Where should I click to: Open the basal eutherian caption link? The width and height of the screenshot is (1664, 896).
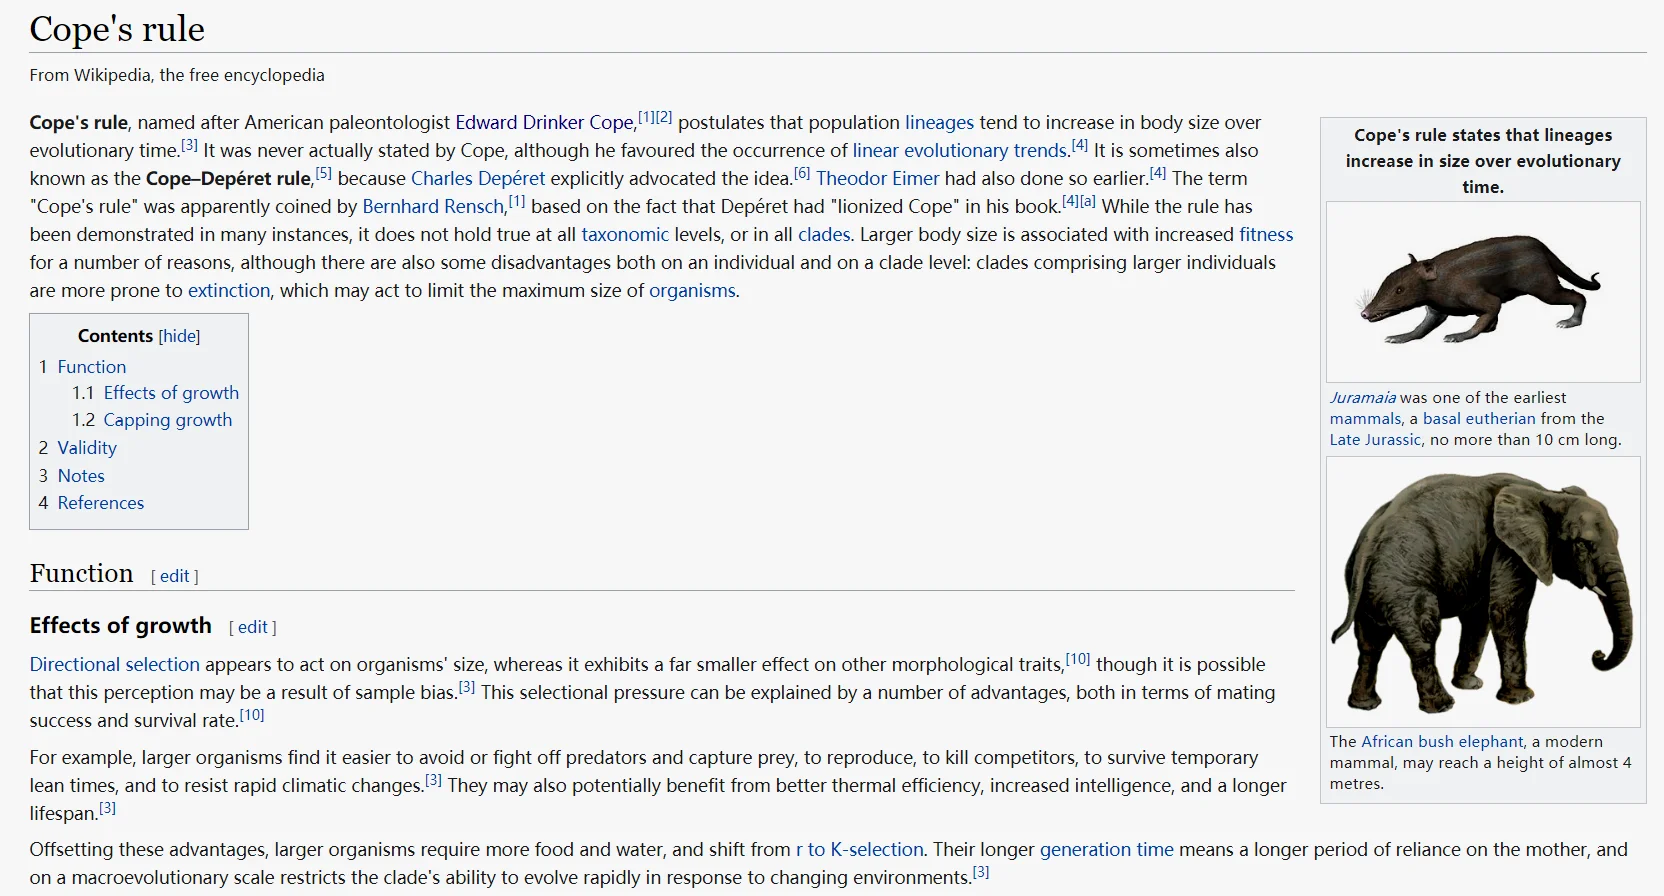(1479, 419)
